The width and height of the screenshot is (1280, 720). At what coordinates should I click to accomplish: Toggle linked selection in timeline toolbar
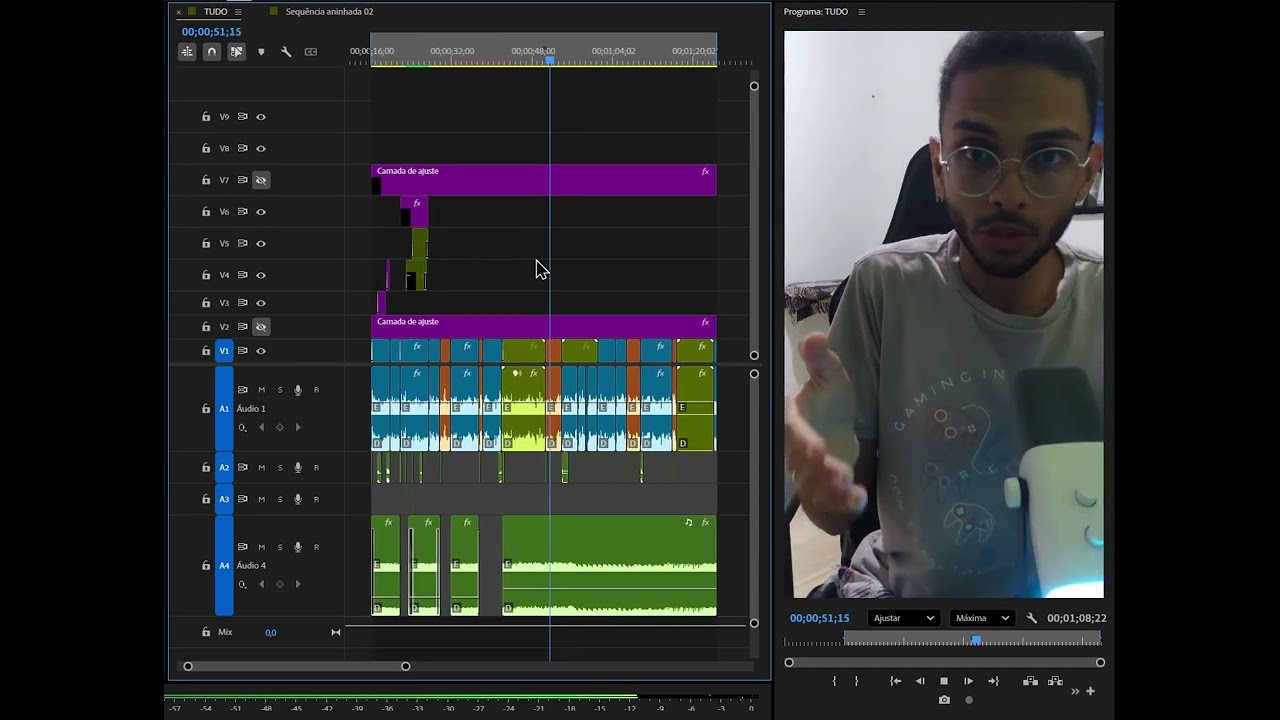click(x=236, y=52)
